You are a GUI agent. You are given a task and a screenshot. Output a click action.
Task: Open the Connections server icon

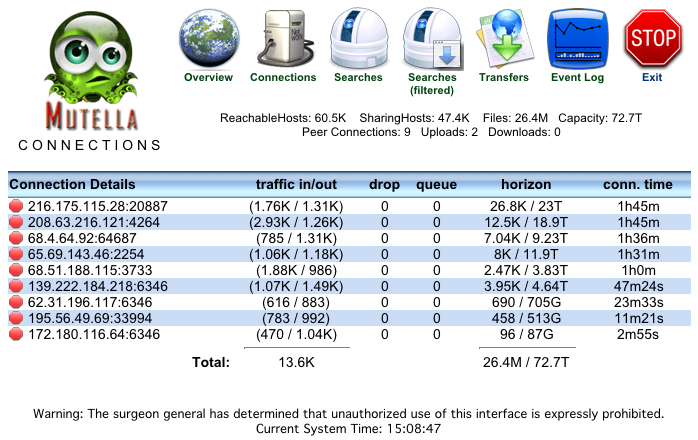coord(282,38)
